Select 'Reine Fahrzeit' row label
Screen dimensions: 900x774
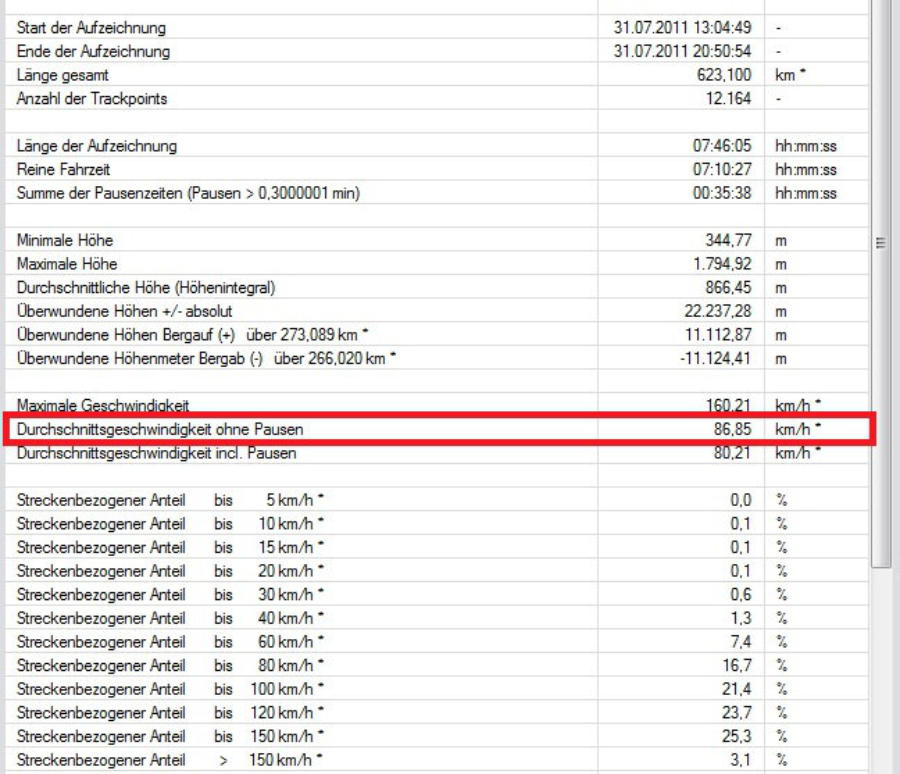pos(63,169)
